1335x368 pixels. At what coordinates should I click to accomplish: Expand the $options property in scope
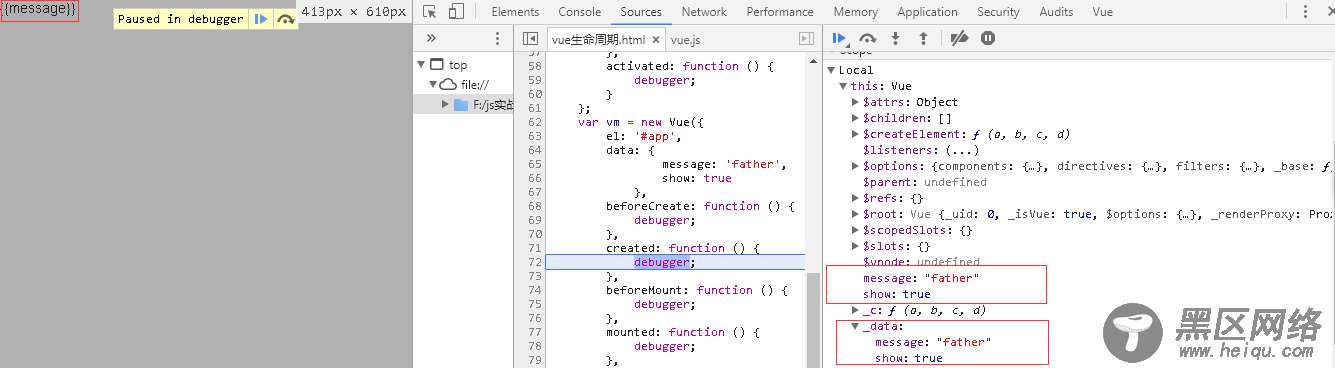pos(855,166)
